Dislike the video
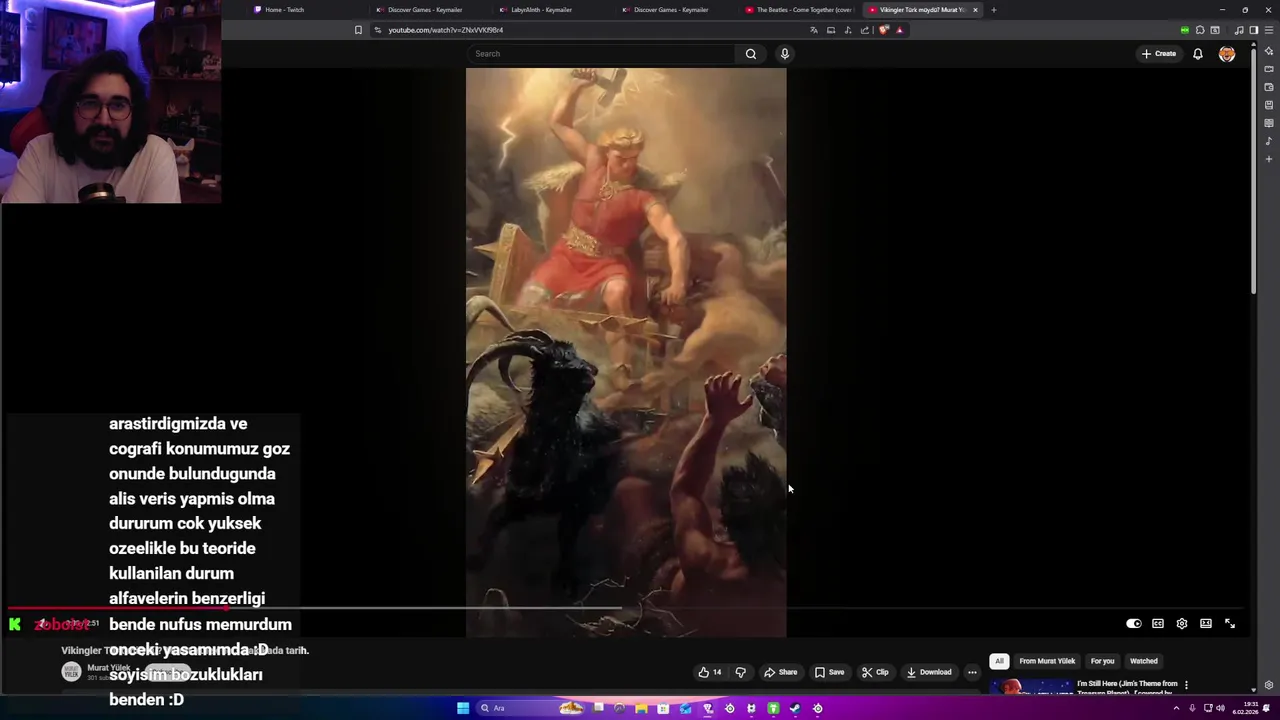Viewport: 1280px width, 720px height. pos(741,672)
